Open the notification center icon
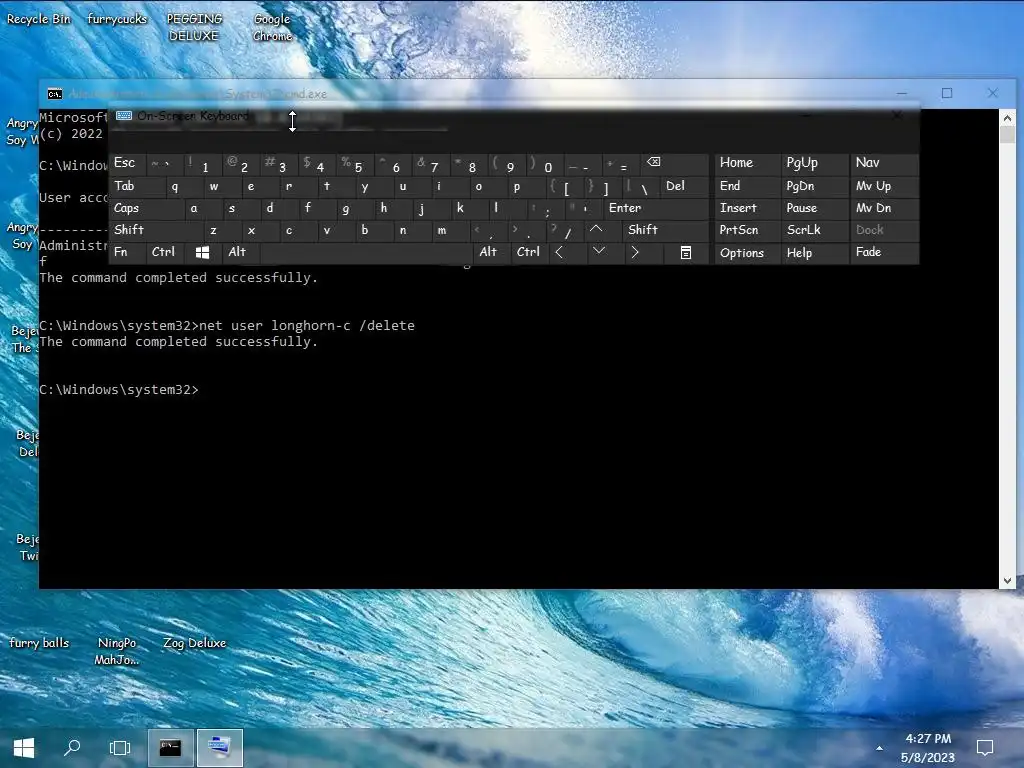The width and height of the screenshot is (1024, 768). [985, 747]
